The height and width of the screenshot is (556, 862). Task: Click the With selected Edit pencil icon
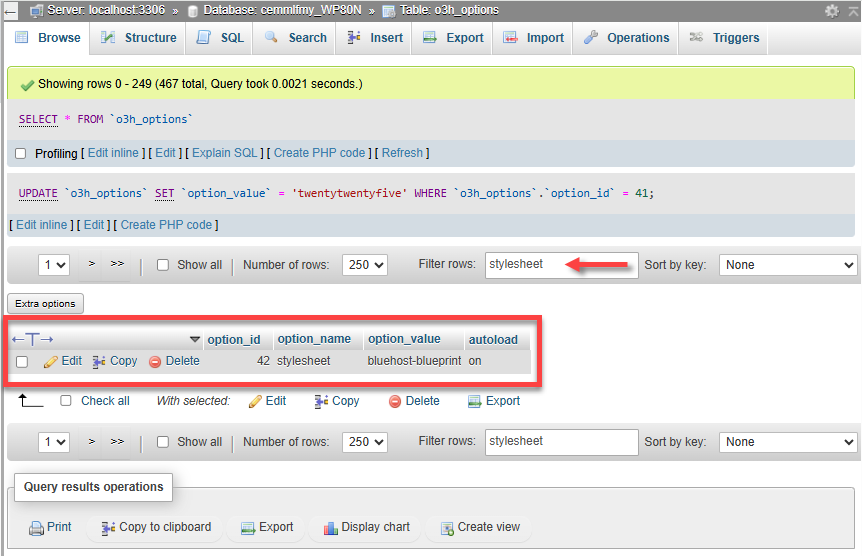255,401
